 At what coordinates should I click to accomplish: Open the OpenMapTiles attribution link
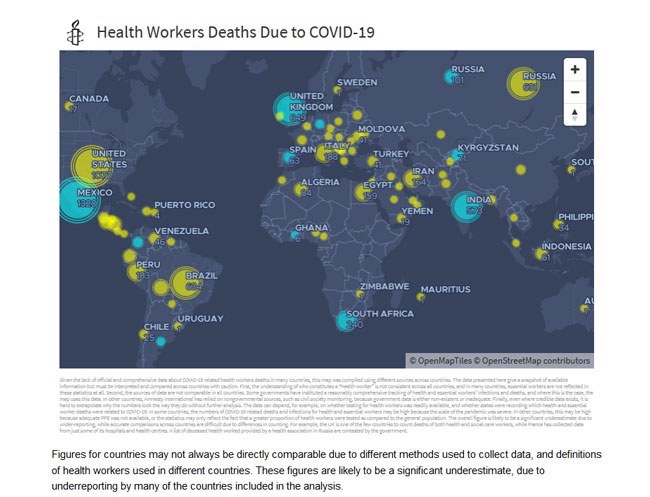440,360
